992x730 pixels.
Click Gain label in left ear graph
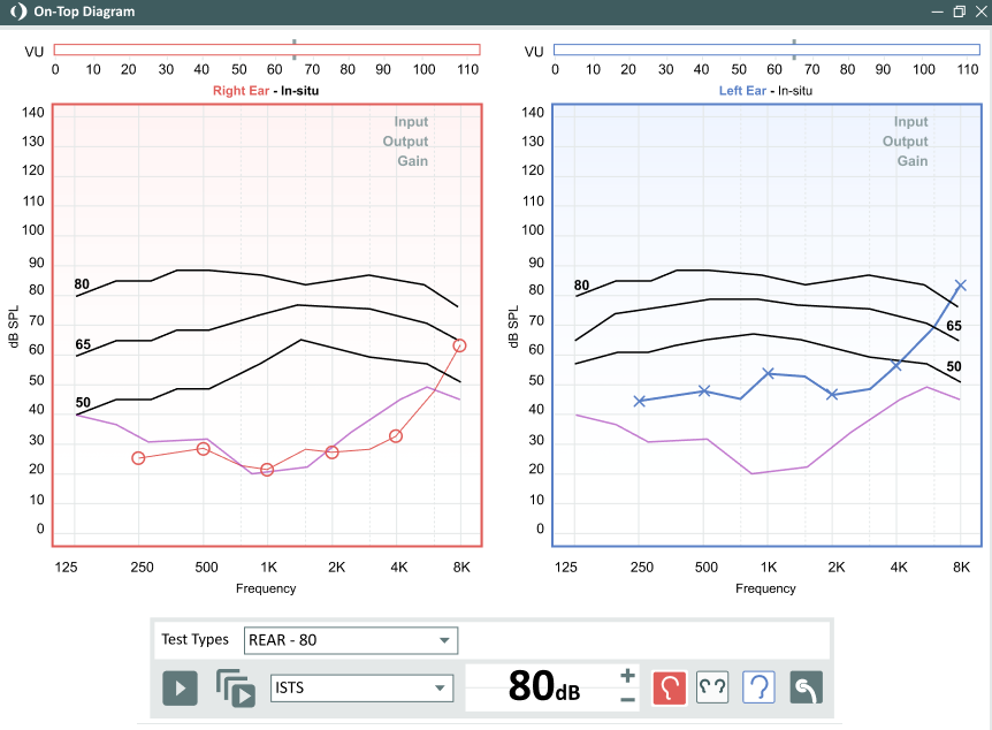coord(912,161)
